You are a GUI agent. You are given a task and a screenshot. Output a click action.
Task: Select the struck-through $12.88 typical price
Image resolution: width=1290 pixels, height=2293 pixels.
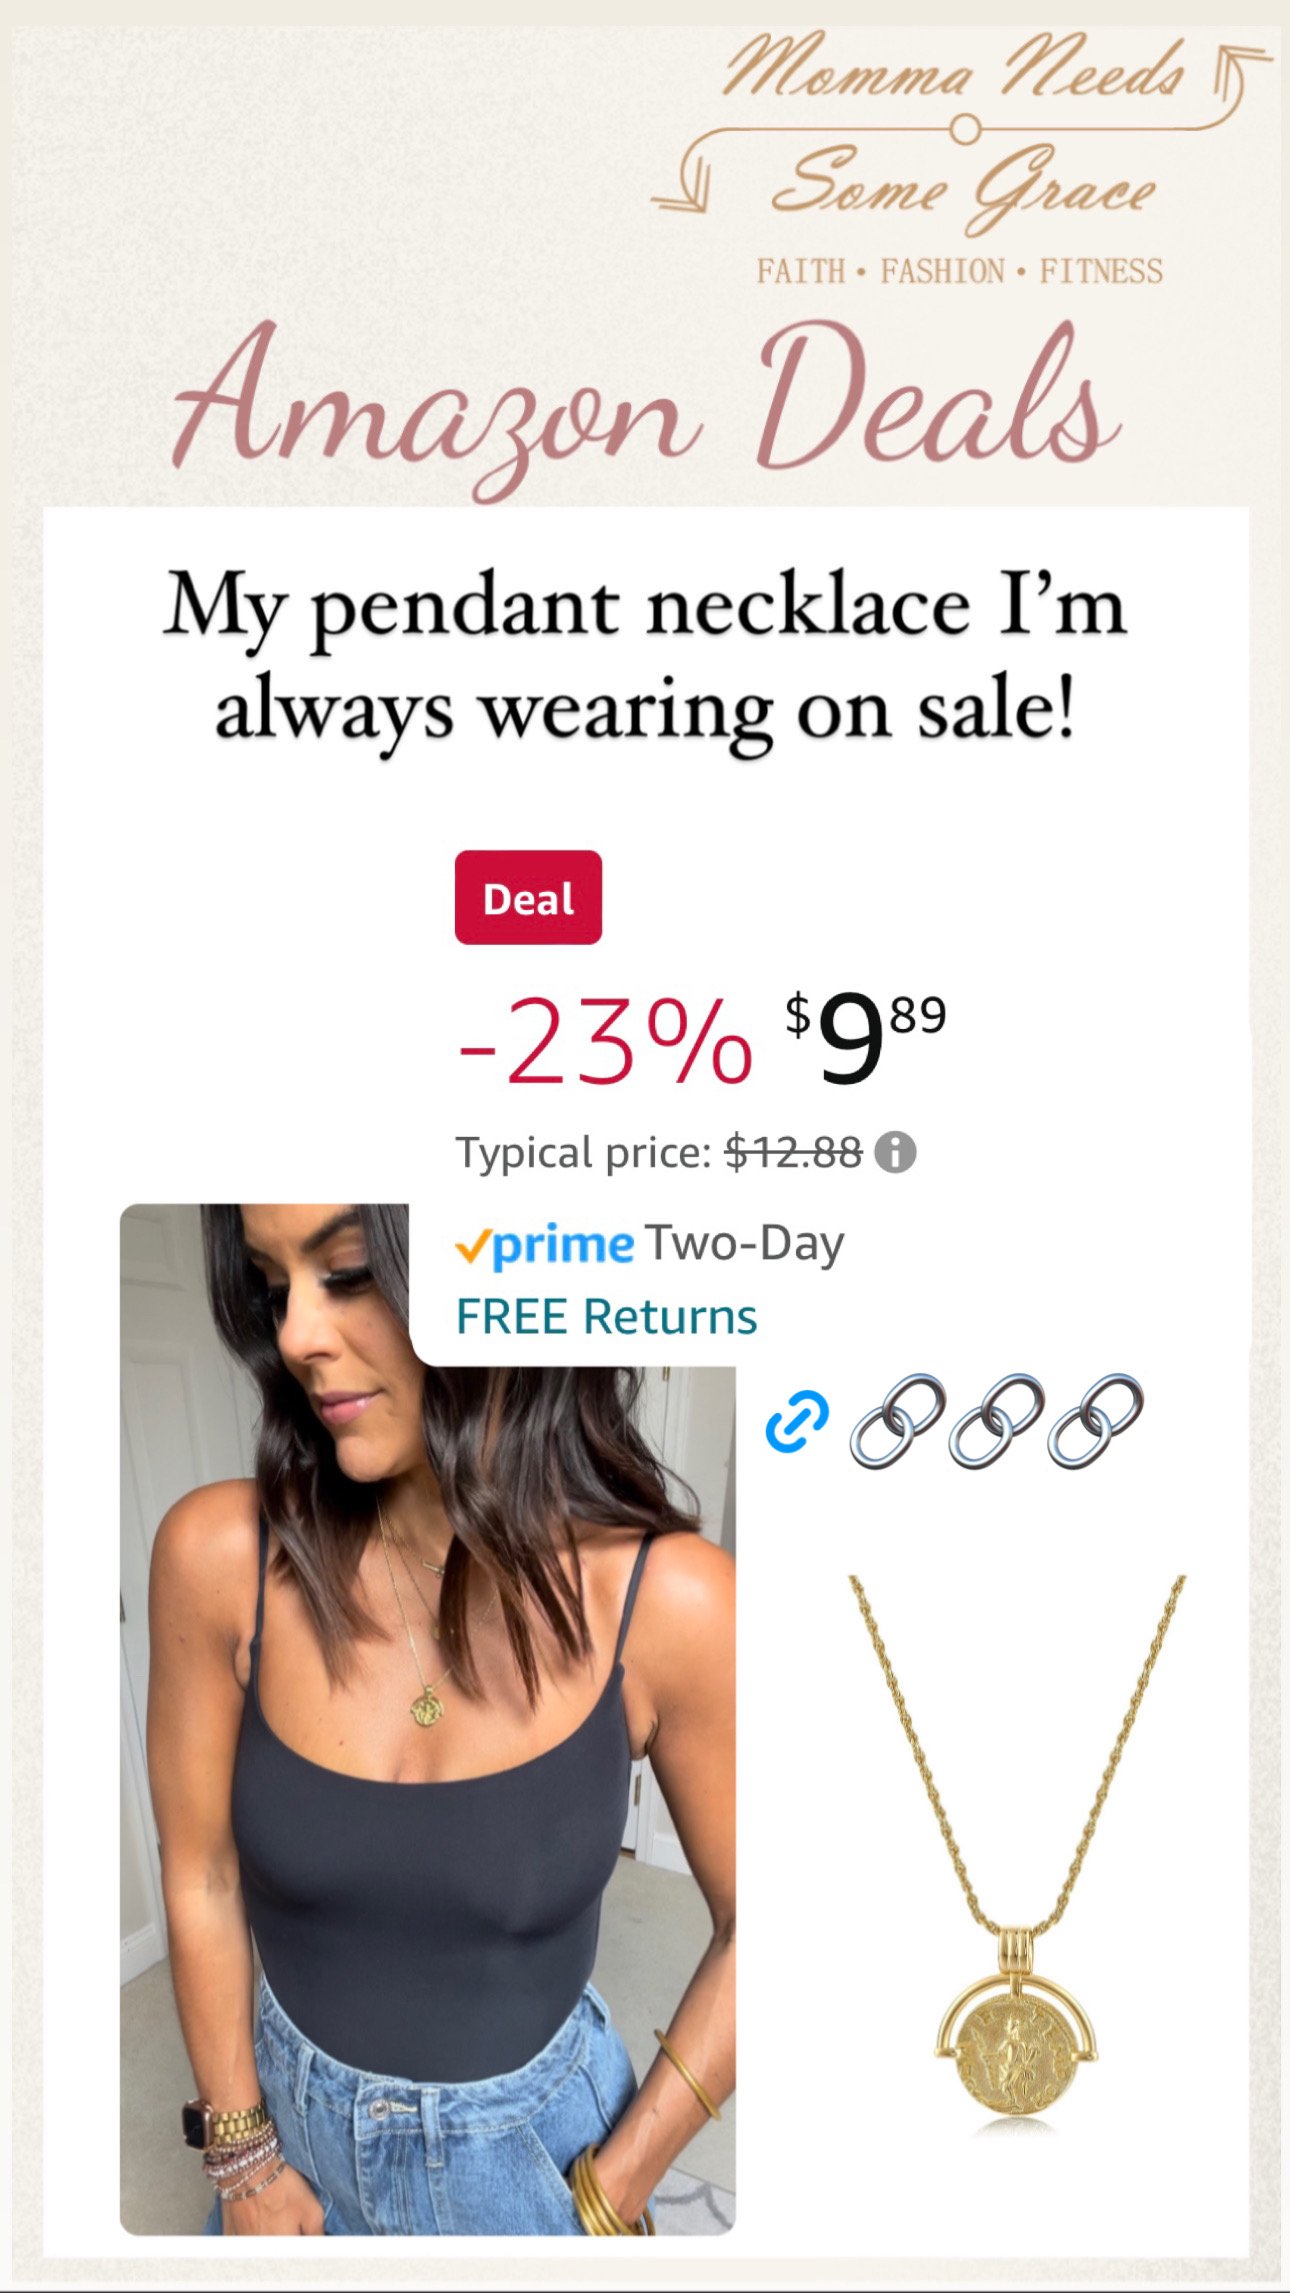point(793,1153)
